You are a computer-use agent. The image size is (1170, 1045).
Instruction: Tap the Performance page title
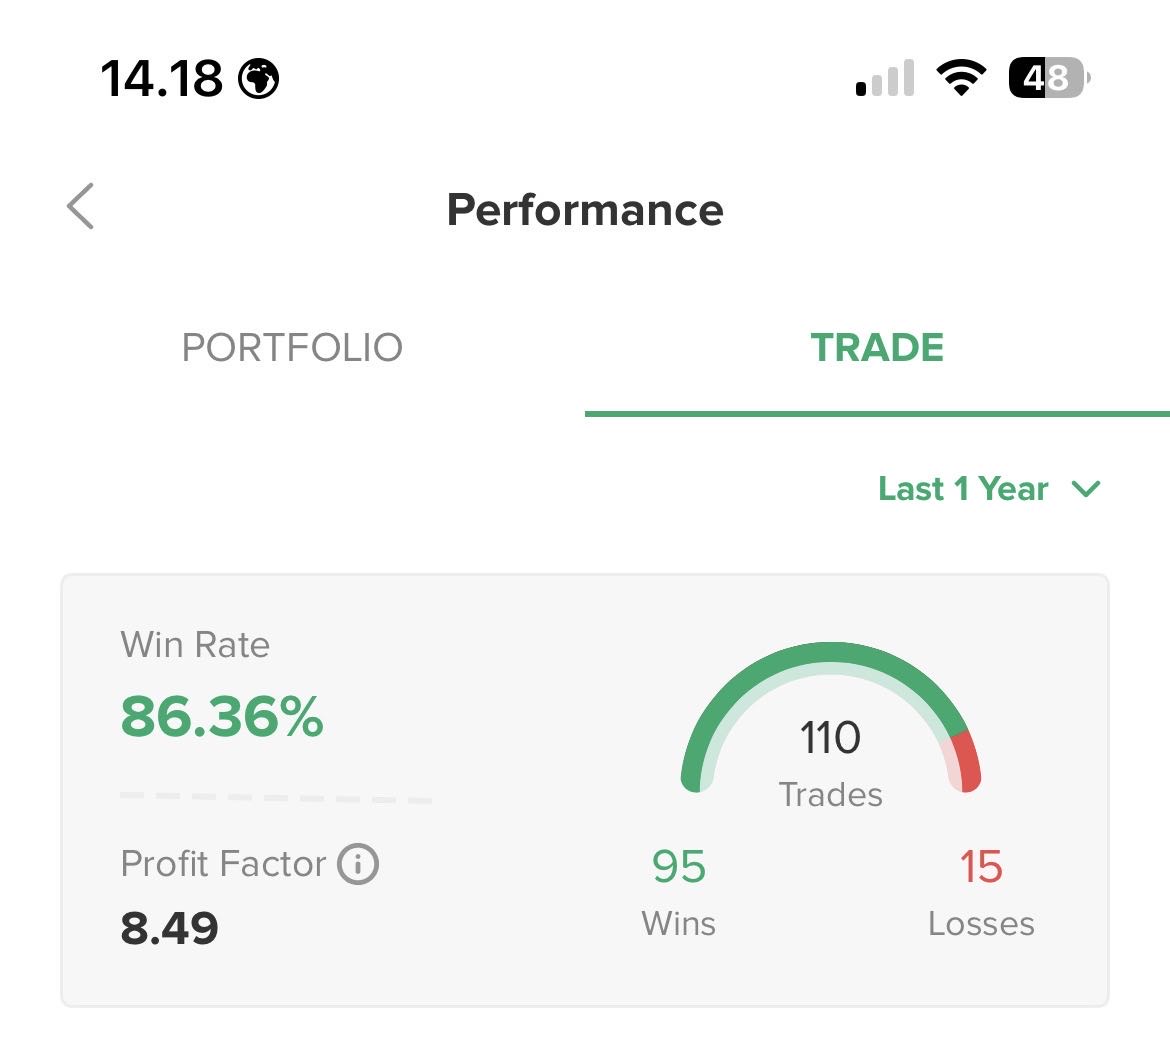(x=585, y=210)
